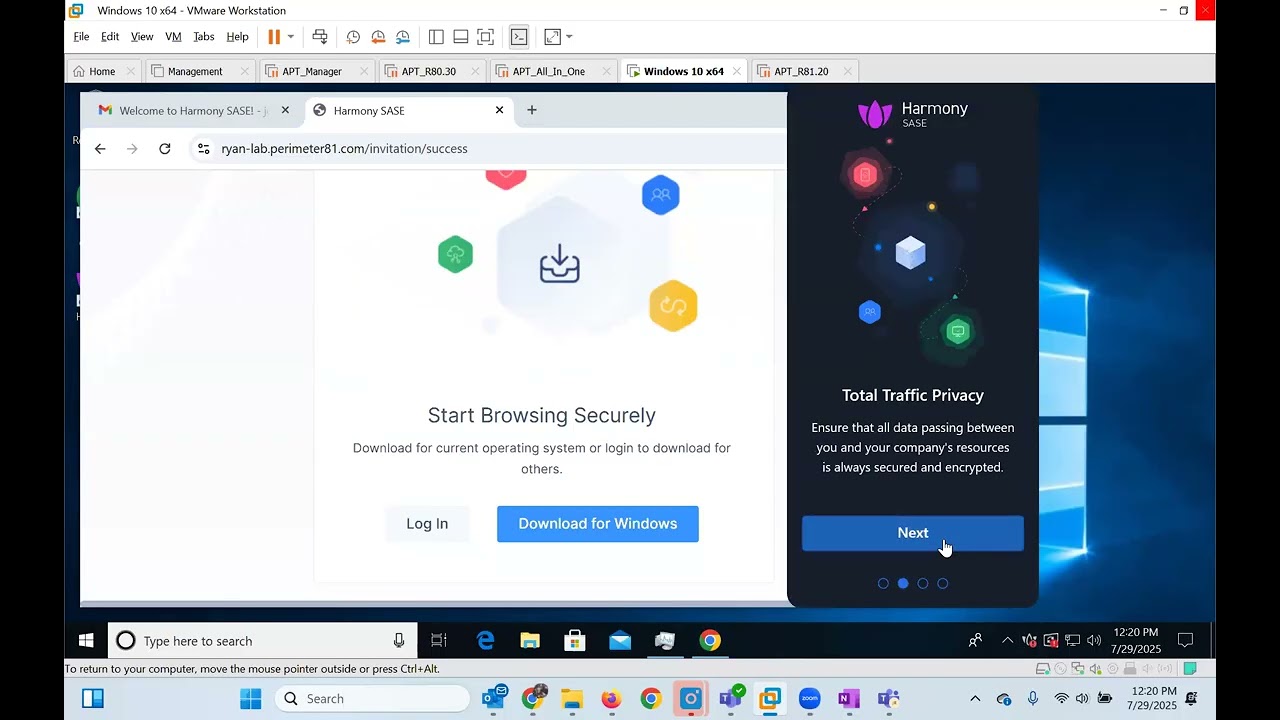Viewport: 1280px width, 720px height.
Task: Open the Windows 10 Start menu in VM
Action: (x=87, y=641)
